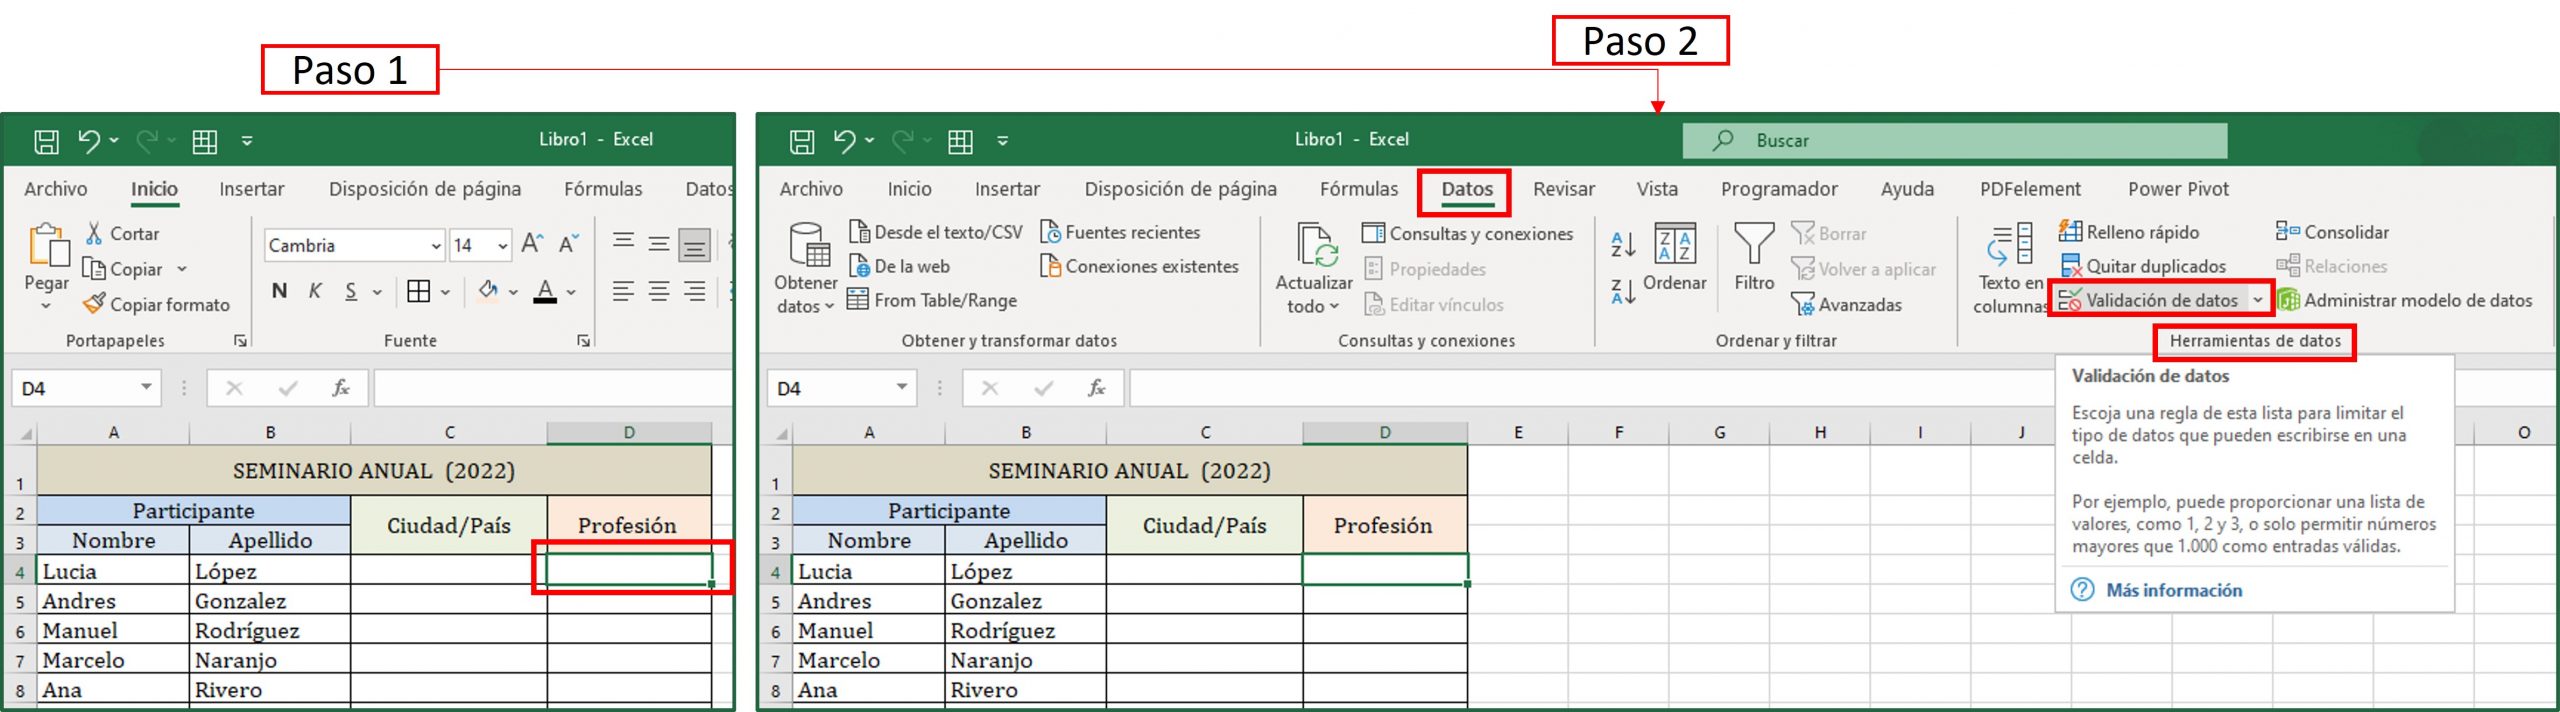The width and height of the screenshot is (2560, 712).
Task: Sort descending with the Z-A icon
Action: click(x=1623, y=291)
